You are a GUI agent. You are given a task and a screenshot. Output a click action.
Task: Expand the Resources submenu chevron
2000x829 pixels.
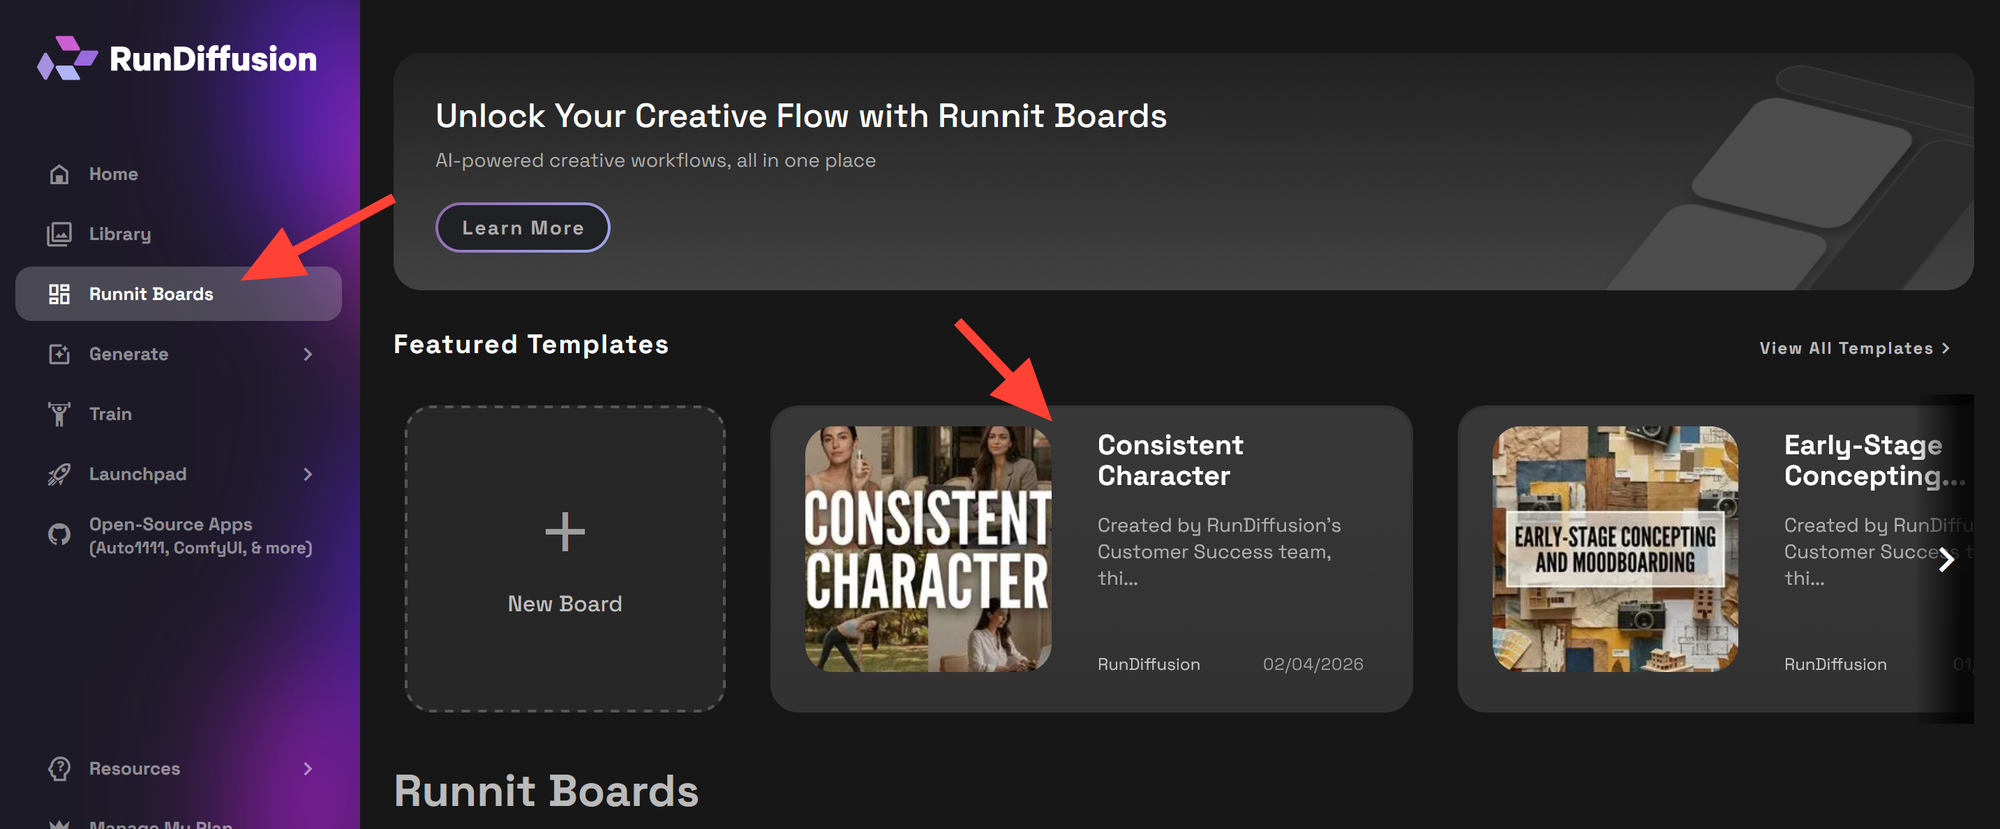click(x=308, y=768)
